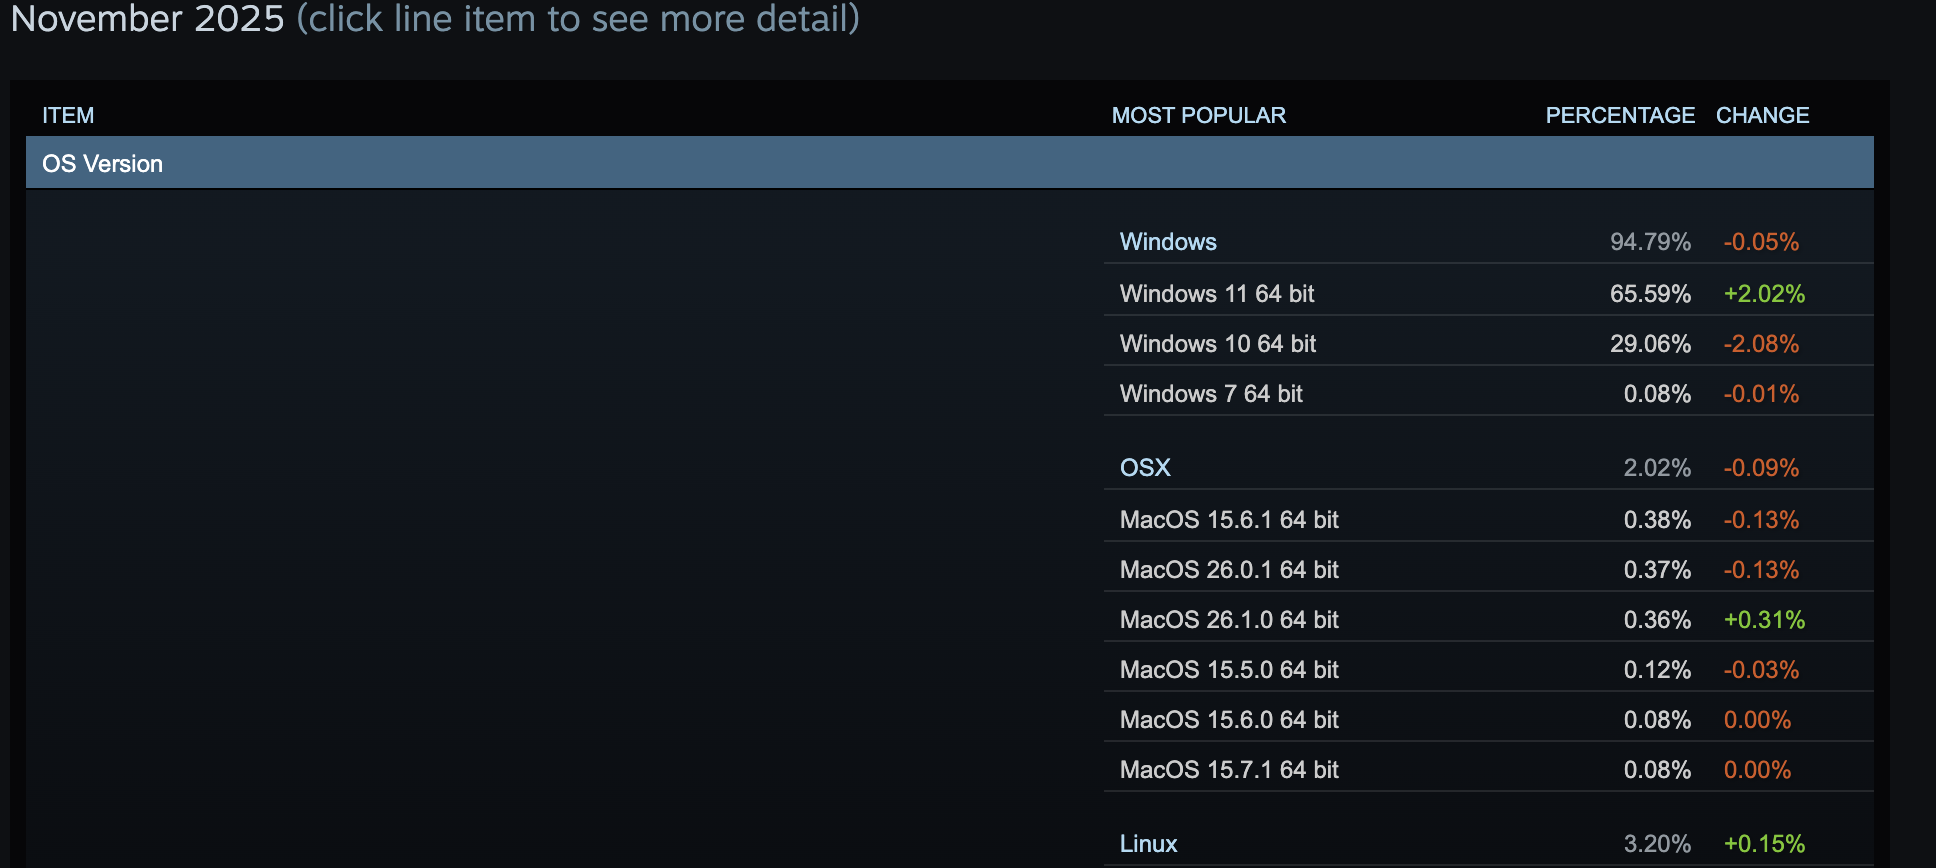Click the MOST POPULAR column header
1936x868 pixels.
(1198, 116)
